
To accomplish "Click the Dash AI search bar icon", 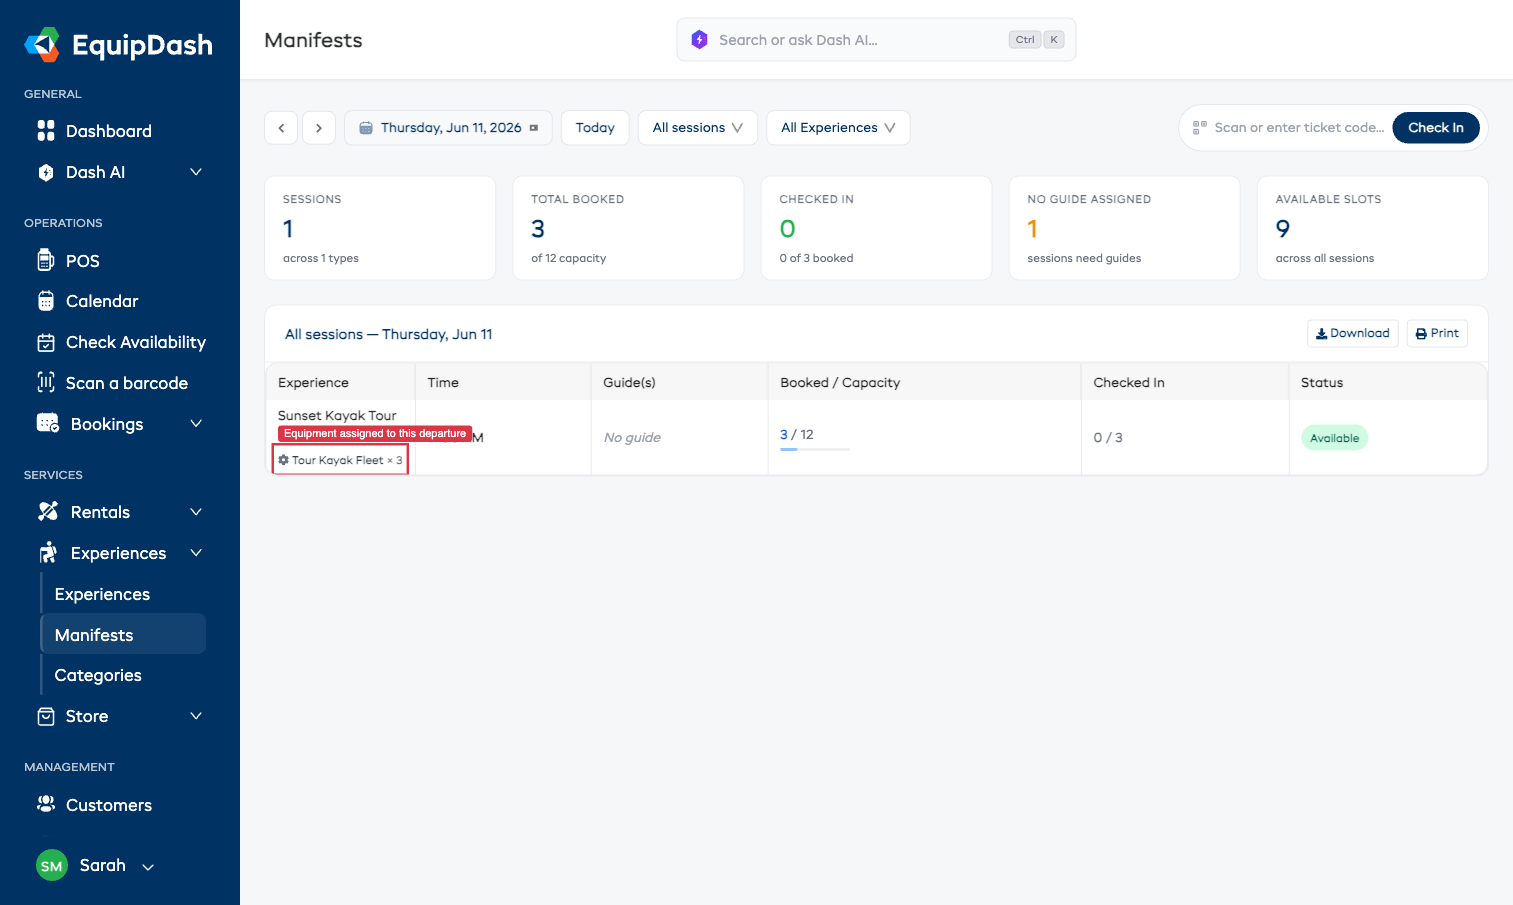I will coord(699,40).
